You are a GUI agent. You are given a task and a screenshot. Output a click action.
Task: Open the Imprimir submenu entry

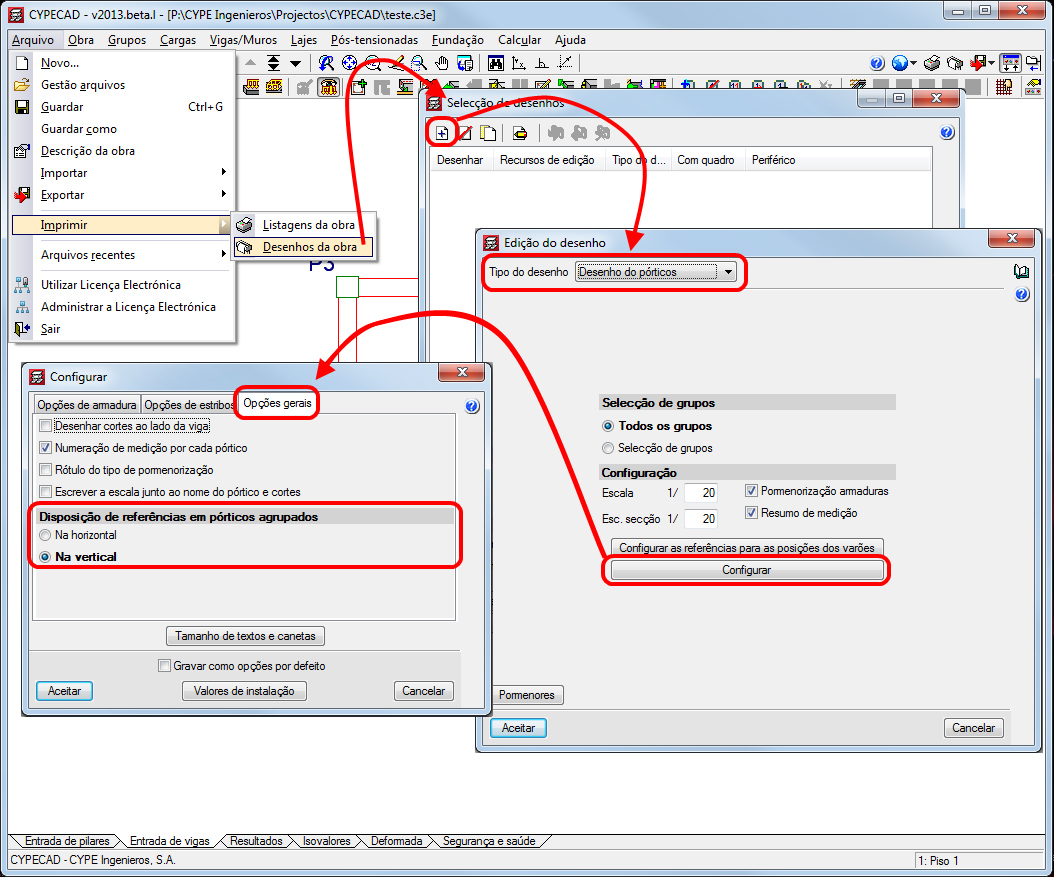pyautogui.click(x=122, y=225)
